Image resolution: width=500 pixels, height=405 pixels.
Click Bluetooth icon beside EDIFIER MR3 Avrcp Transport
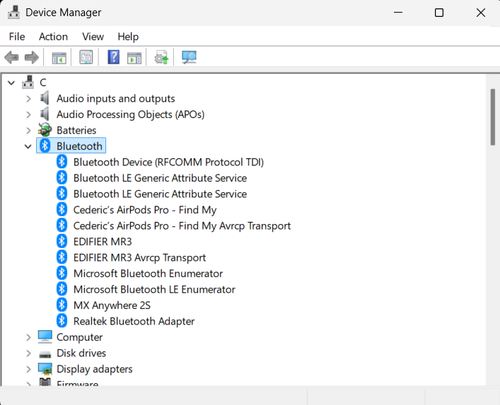click(x=62, y=257)
